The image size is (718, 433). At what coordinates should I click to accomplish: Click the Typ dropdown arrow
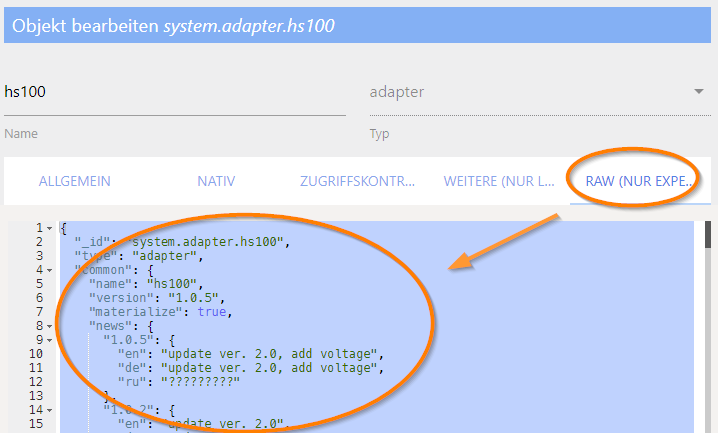pyautogui.click(x=699, y=92)
